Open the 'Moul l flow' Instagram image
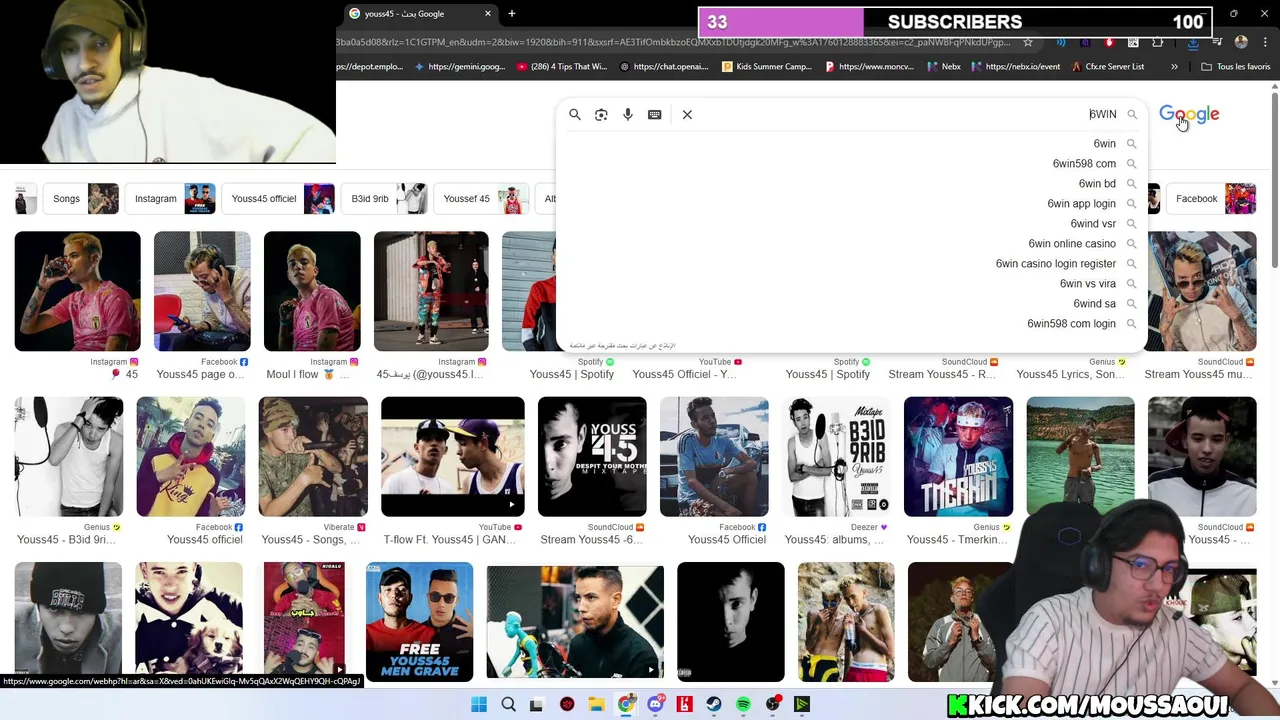1280x720 pixels. pos(312,291)
